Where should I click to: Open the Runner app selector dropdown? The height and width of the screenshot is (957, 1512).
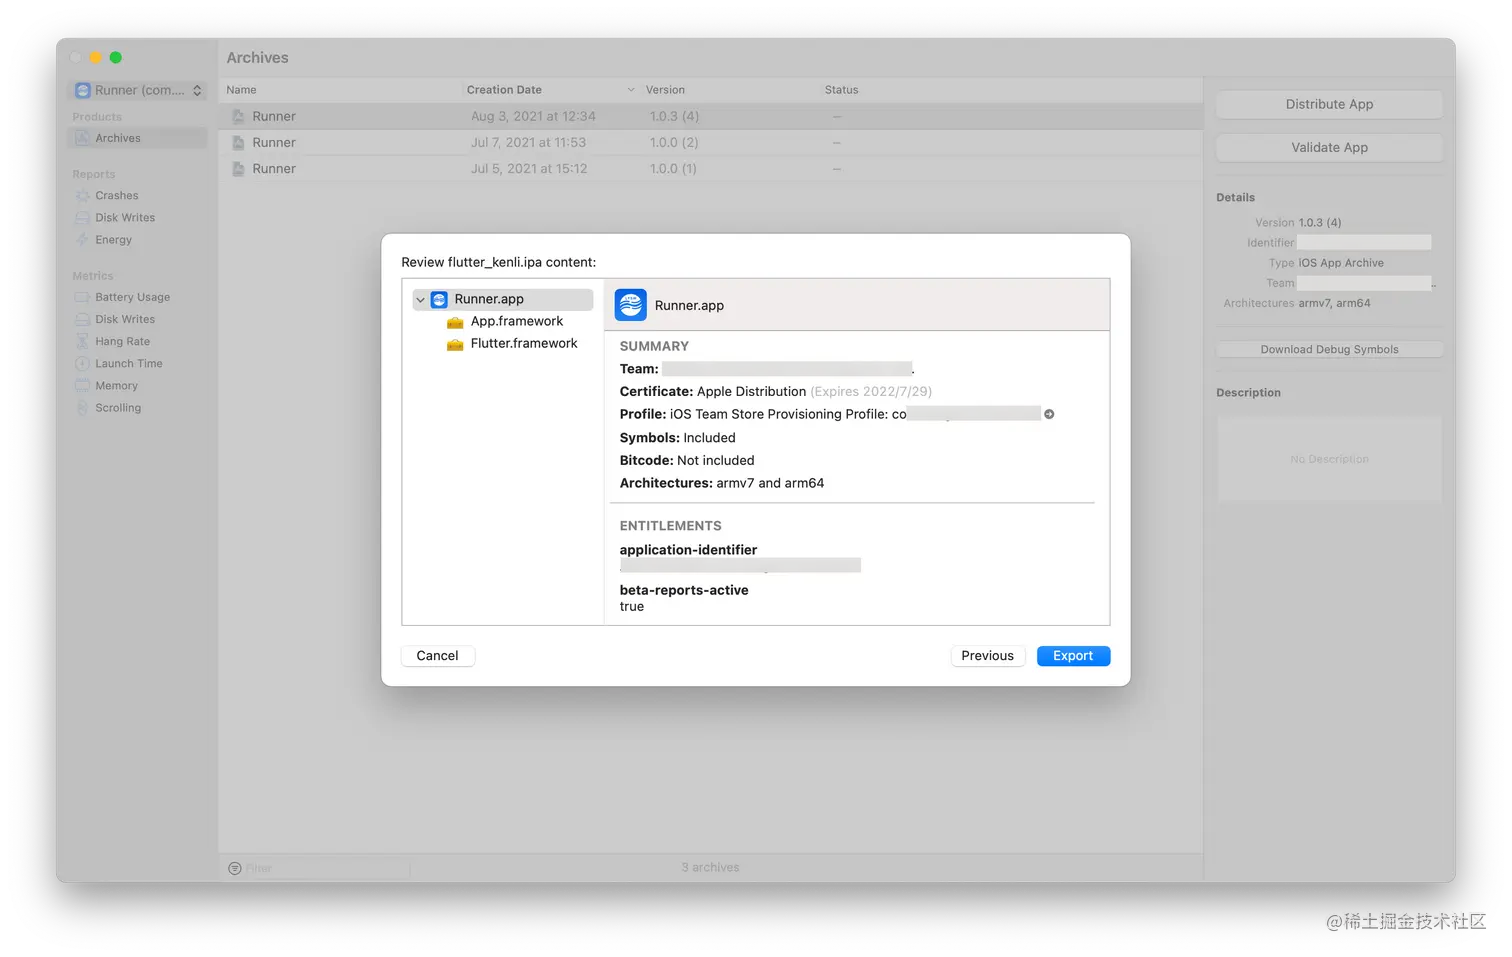coord(138,90)
